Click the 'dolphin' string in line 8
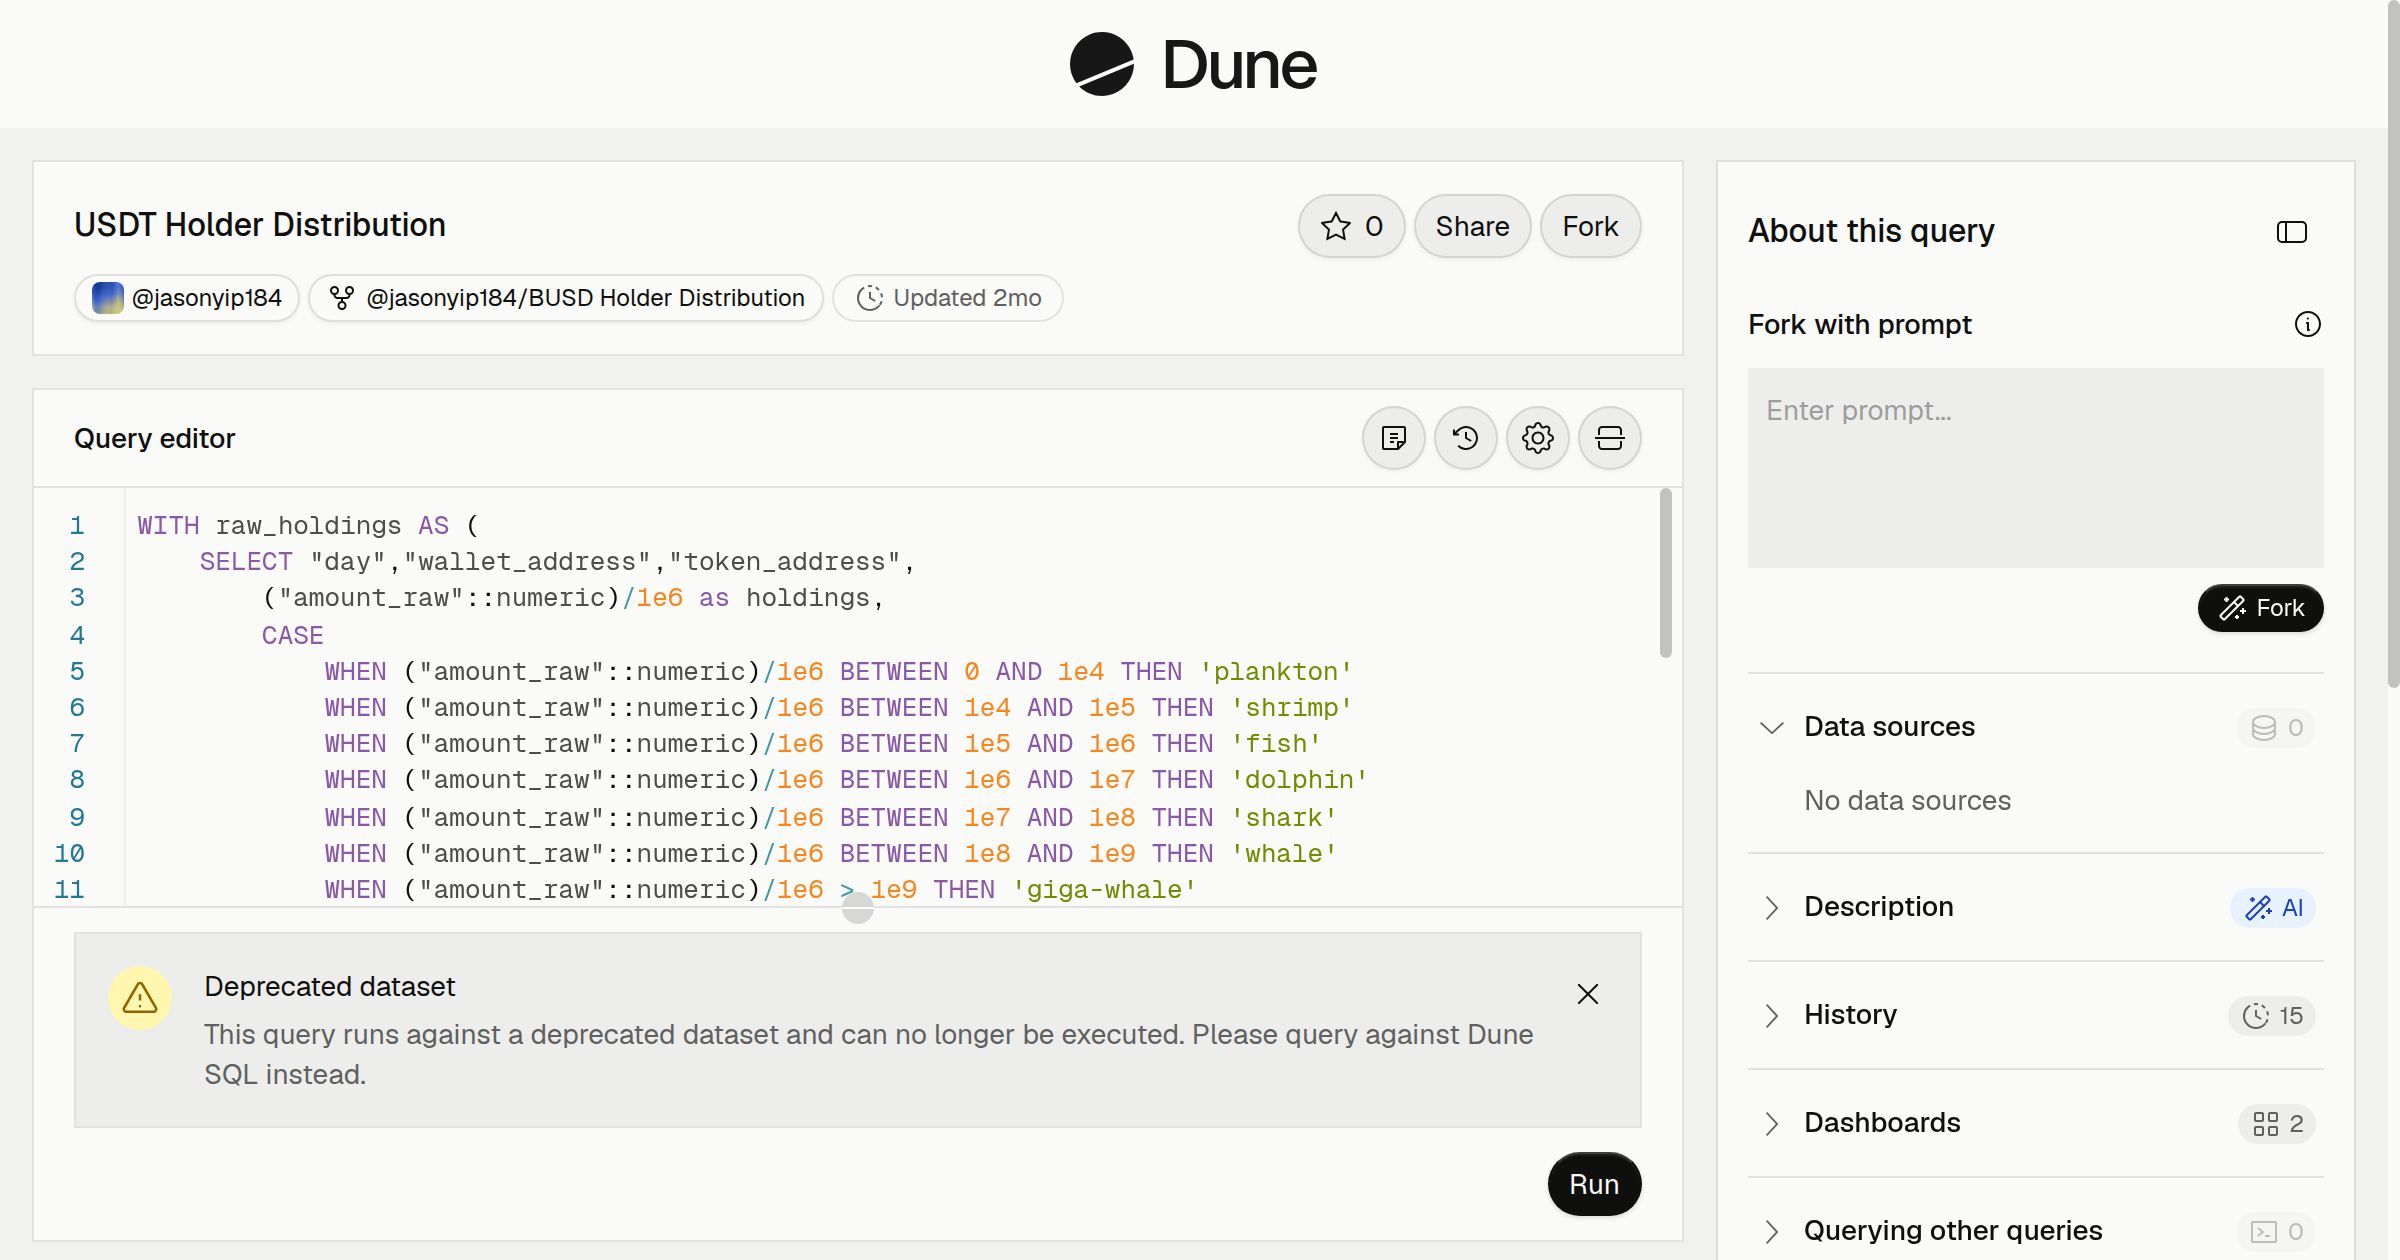The width and height of the screenshot is (2400, 1260). coord(1299,780)
